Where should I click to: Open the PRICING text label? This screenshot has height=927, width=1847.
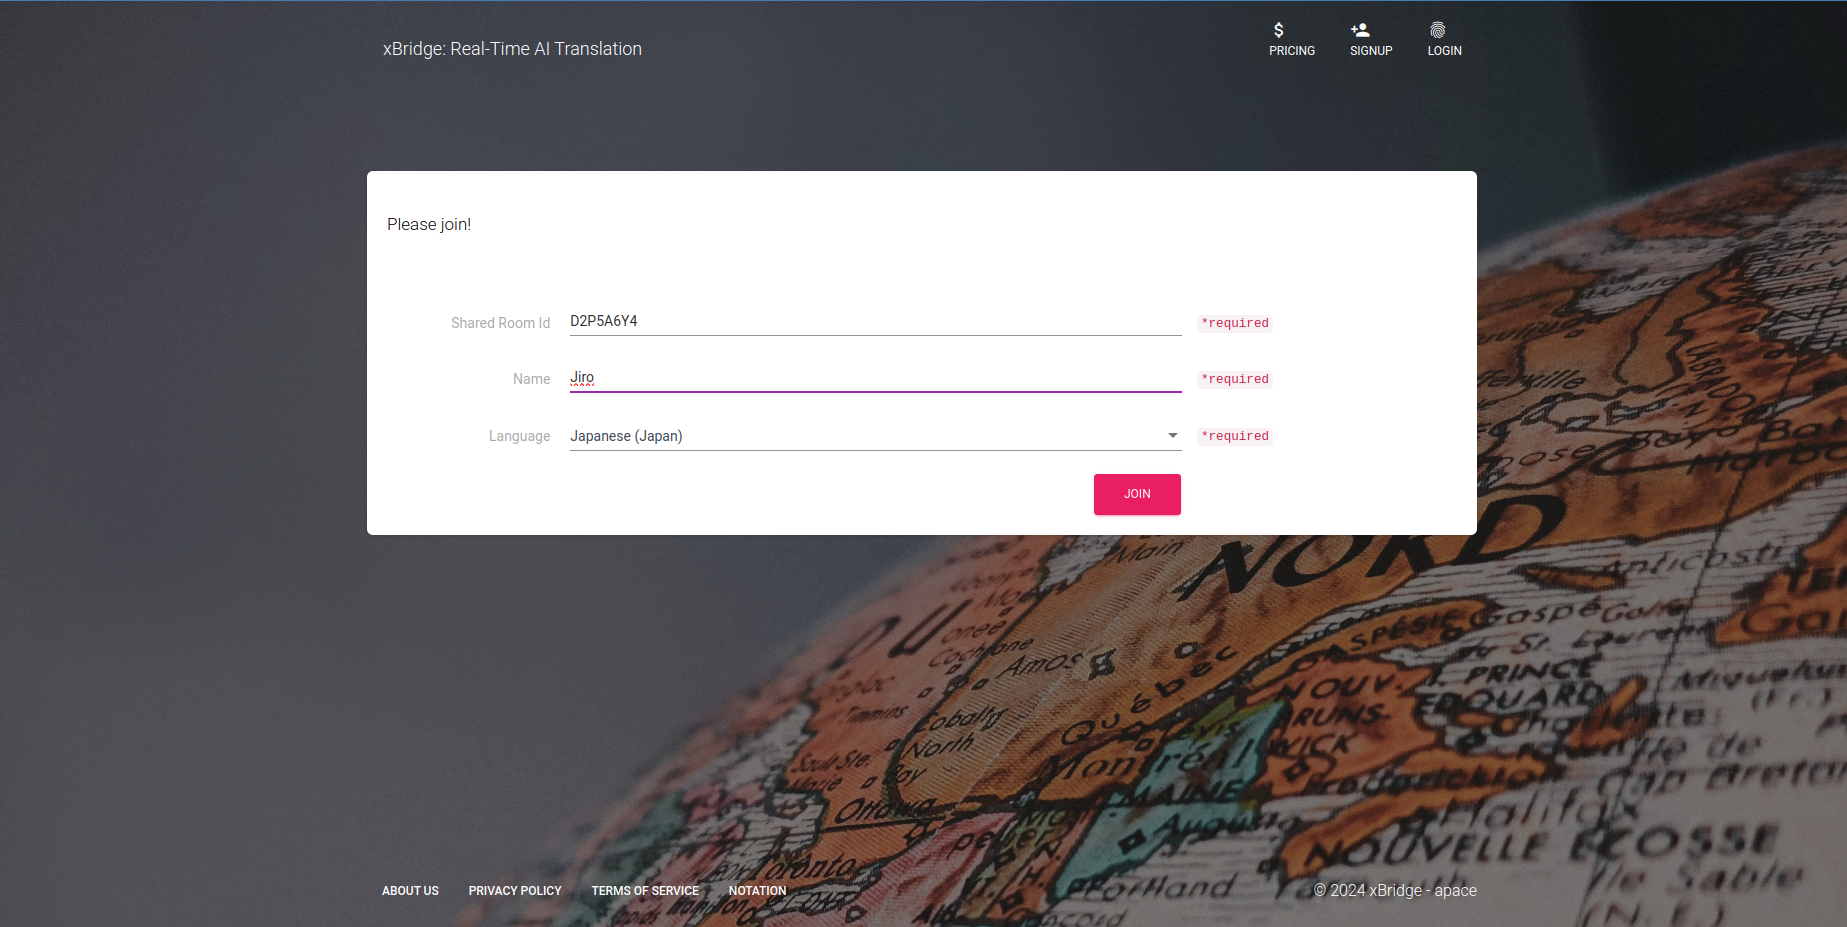click(1292, 51)
